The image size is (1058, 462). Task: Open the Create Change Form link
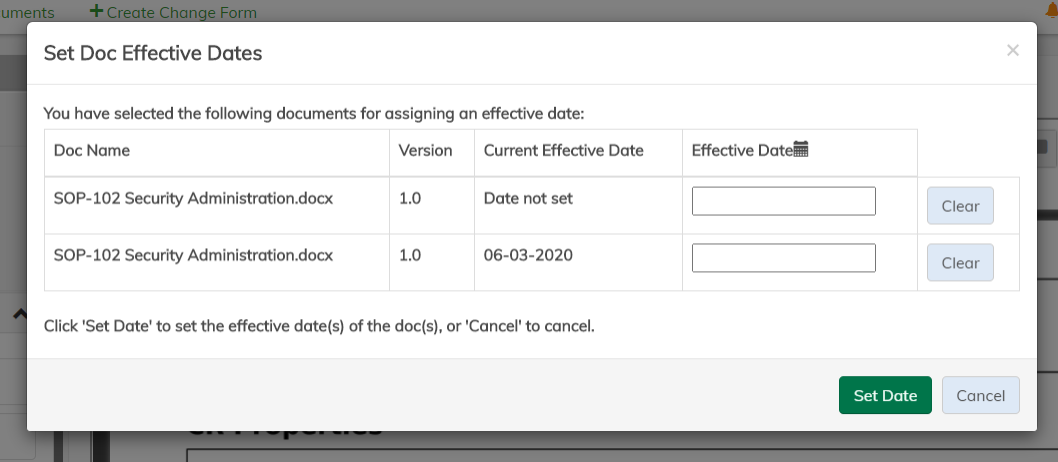[181, 12]
